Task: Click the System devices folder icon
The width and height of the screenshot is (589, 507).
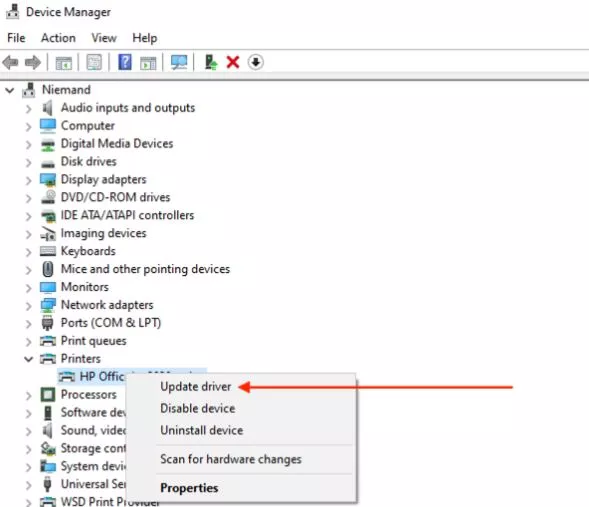Action: pyautogui.click(x=48, y=466)
